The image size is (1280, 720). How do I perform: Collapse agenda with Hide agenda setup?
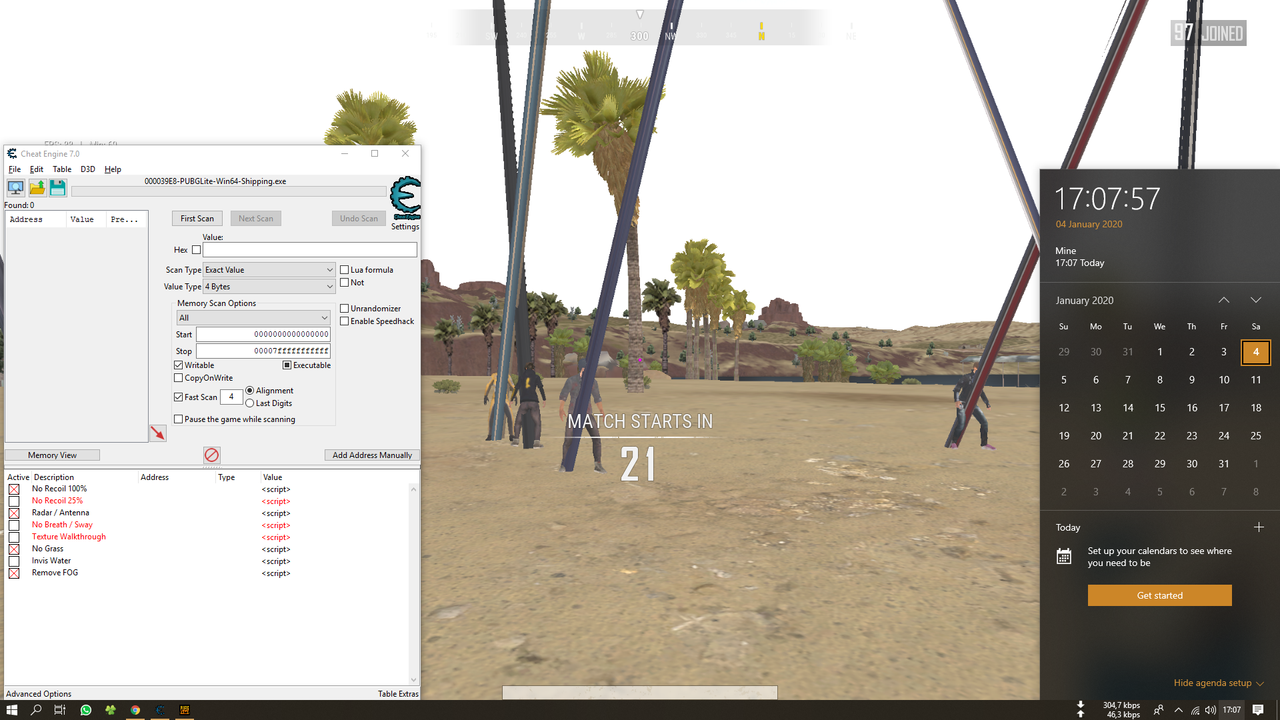(x=1218, y=683)
